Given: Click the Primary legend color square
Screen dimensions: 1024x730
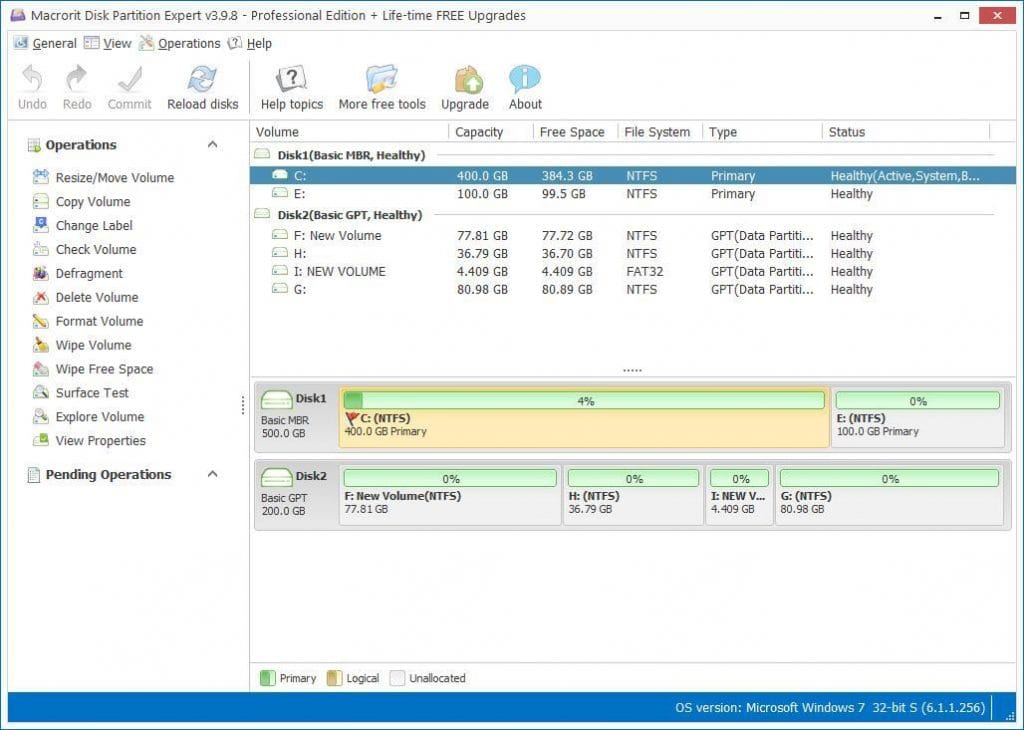Looking at the screenshot, I should pos(269,678).
